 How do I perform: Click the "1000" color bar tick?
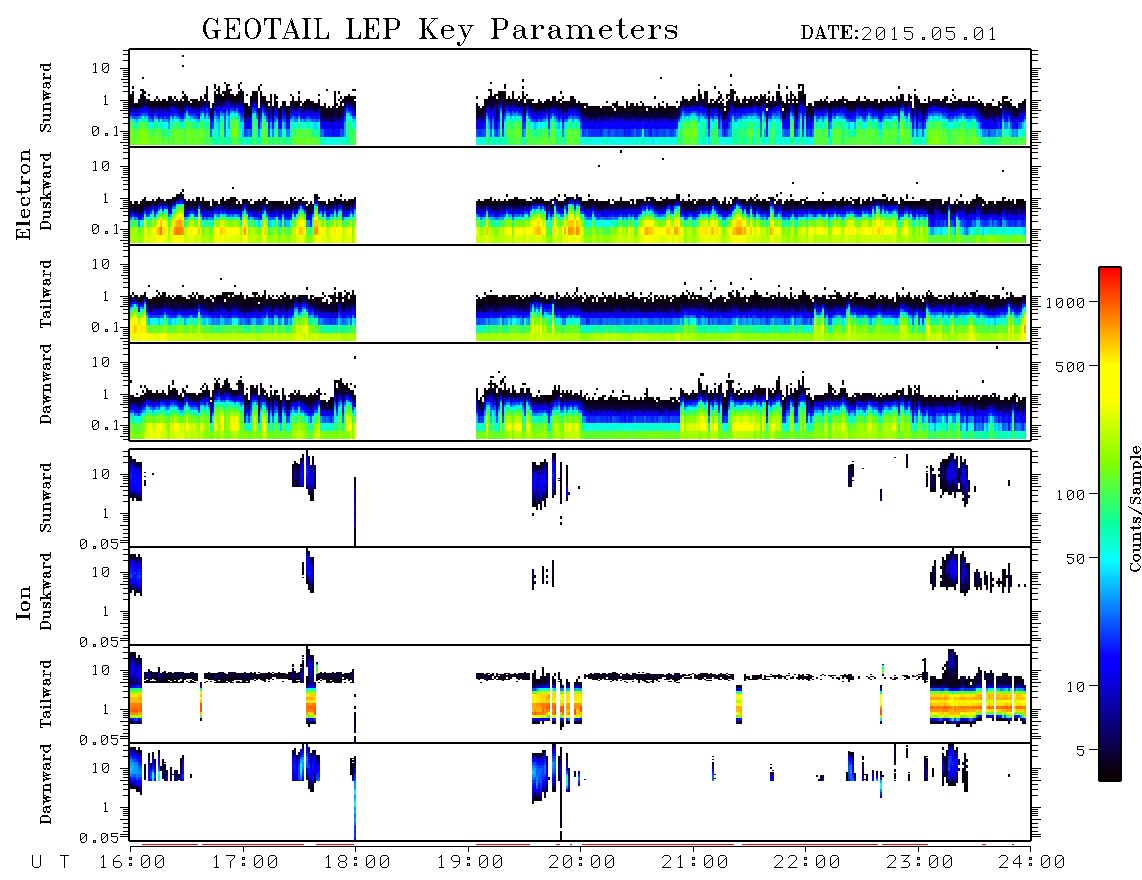tap(1066, 302)
